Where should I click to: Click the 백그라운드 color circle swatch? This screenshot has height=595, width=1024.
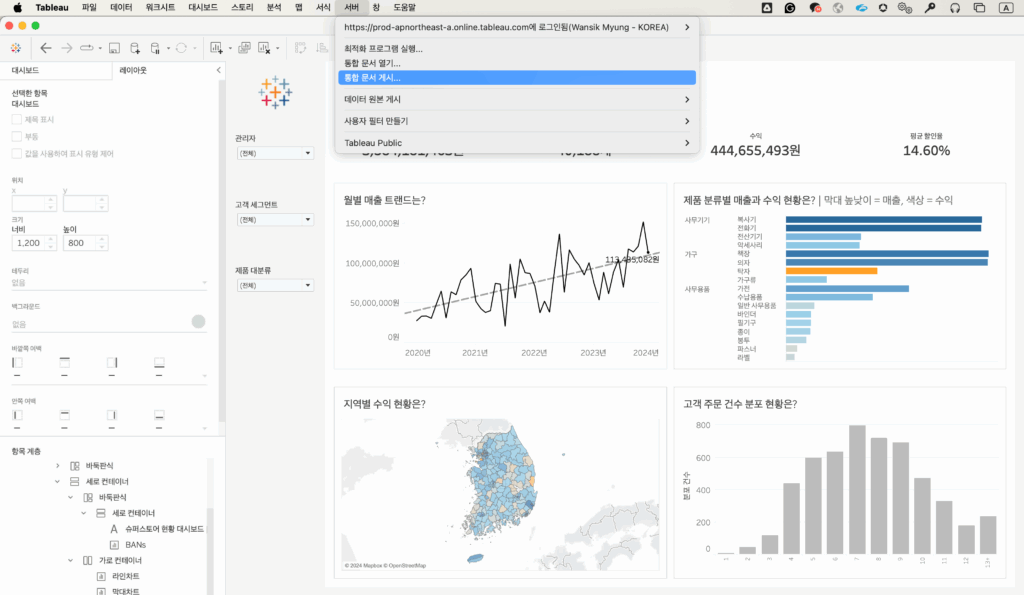coord(198,321)
